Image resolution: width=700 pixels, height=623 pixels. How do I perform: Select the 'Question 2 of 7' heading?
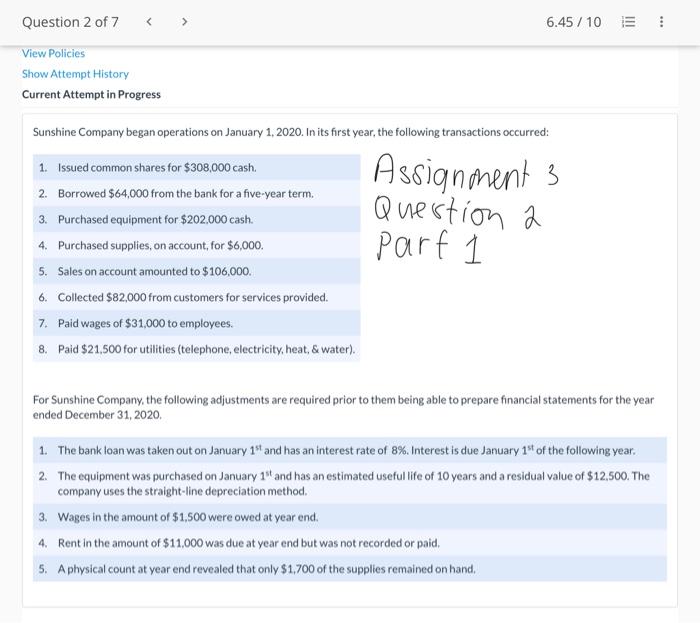pos(70,22)
